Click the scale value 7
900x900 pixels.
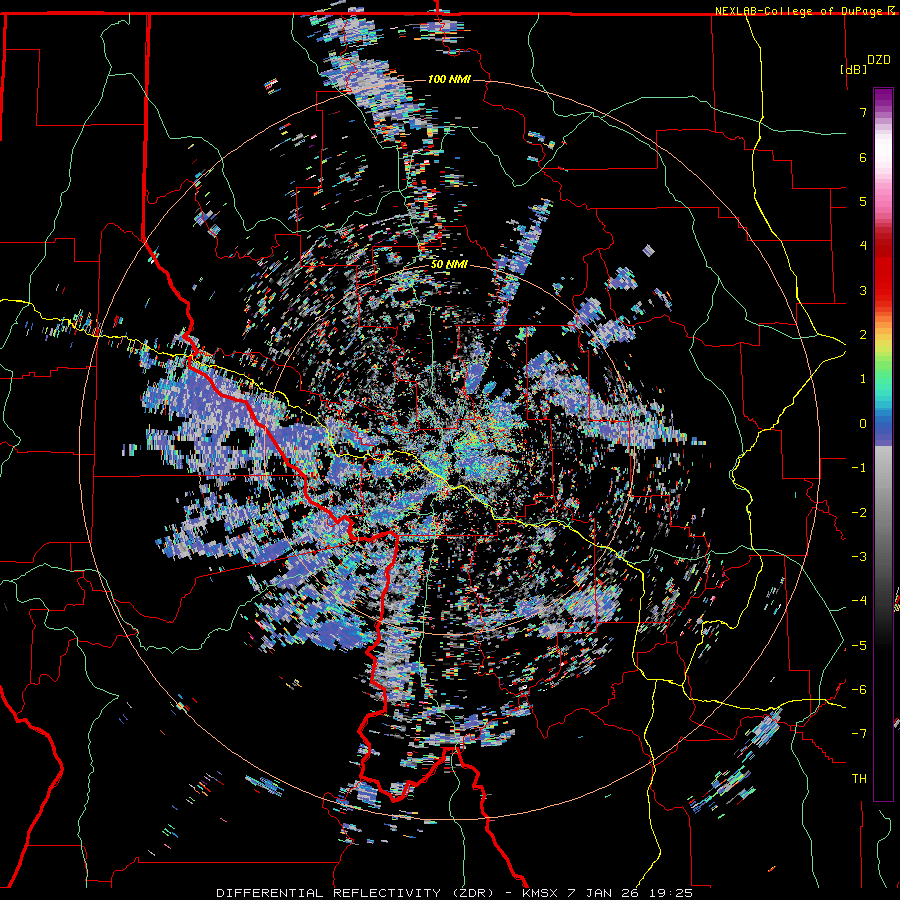[x=863, y=112]
